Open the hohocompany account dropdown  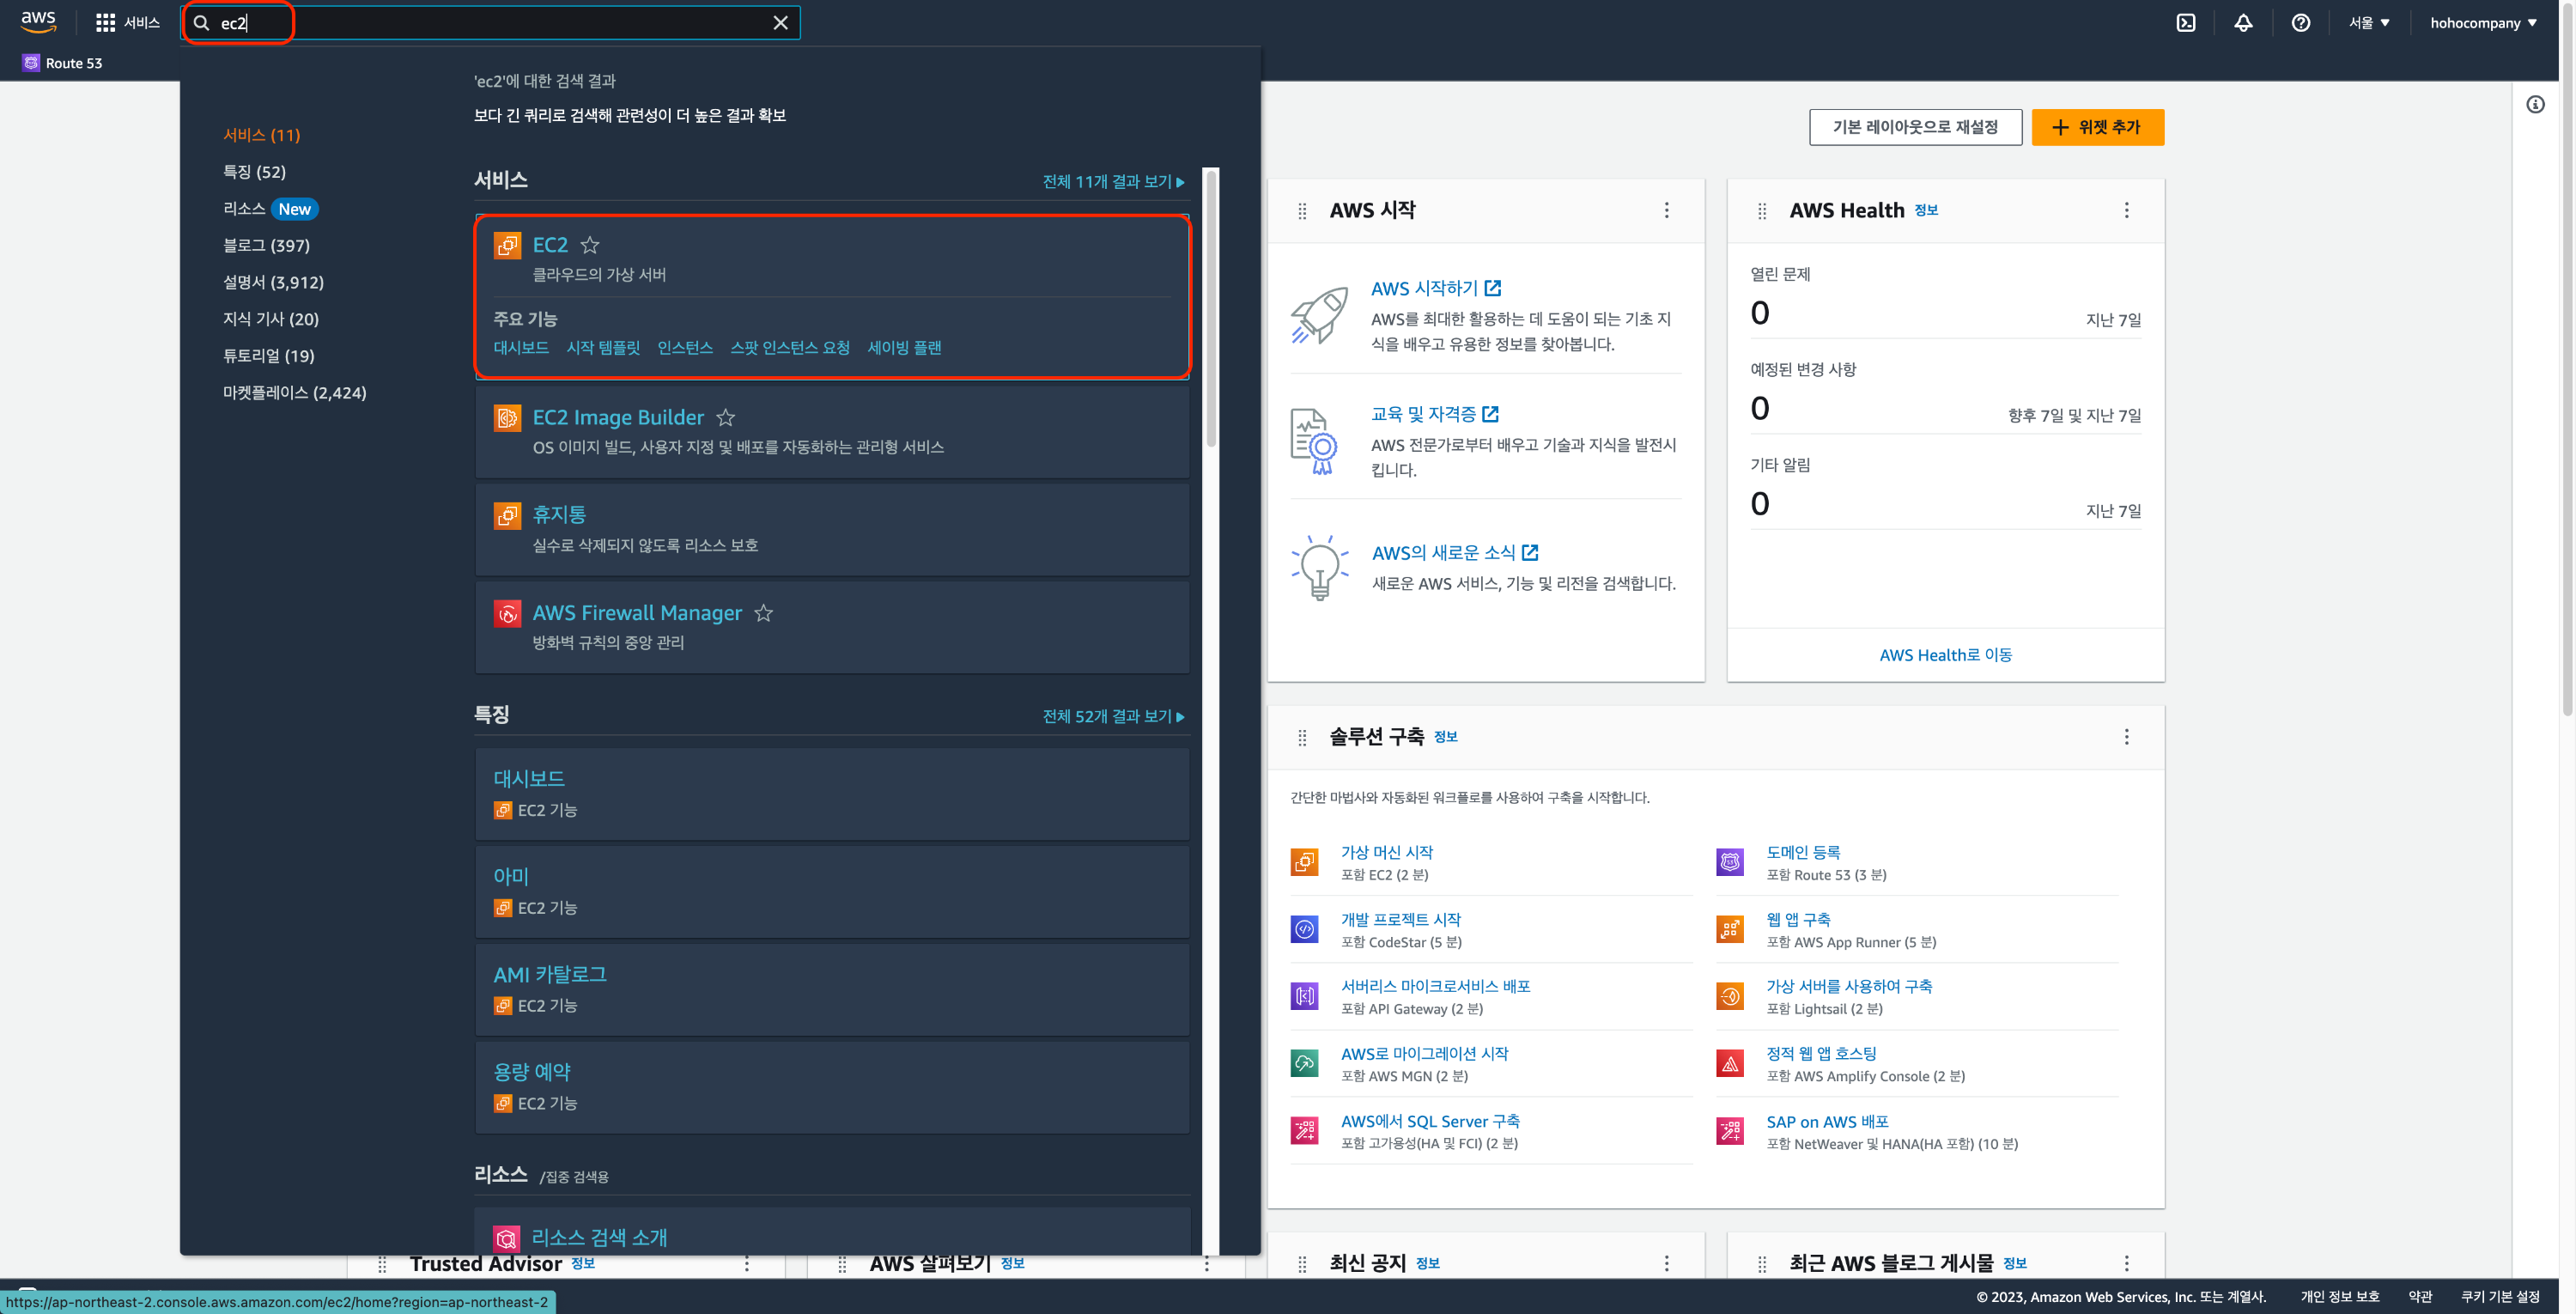coord(2483,23)
